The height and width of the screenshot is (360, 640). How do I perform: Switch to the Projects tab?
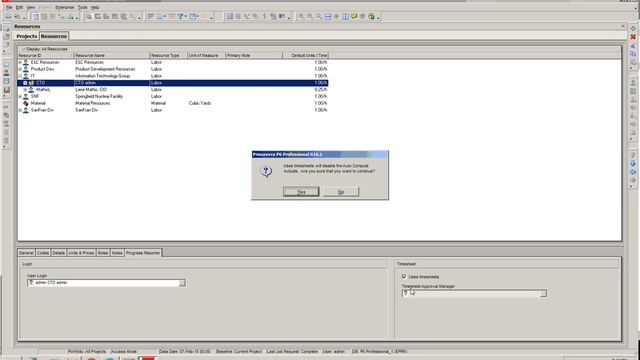[27, 36]
